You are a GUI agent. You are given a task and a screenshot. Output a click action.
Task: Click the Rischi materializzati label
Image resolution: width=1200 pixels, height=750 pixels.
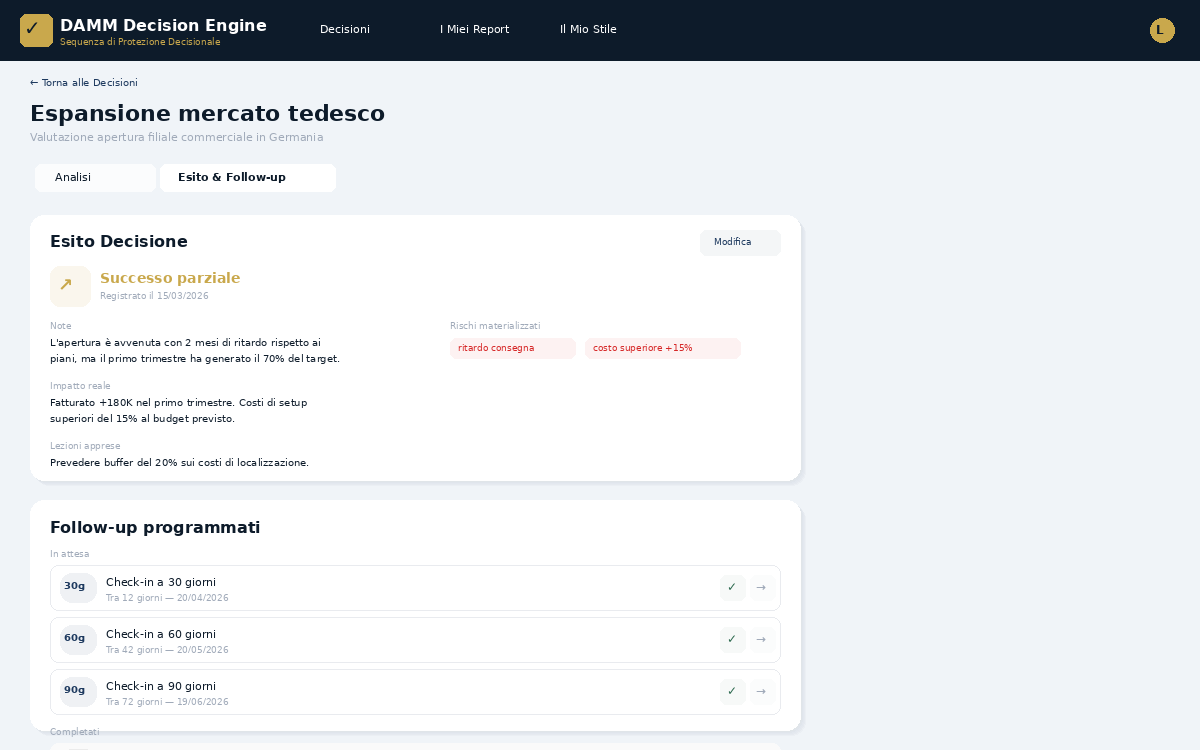495,326
